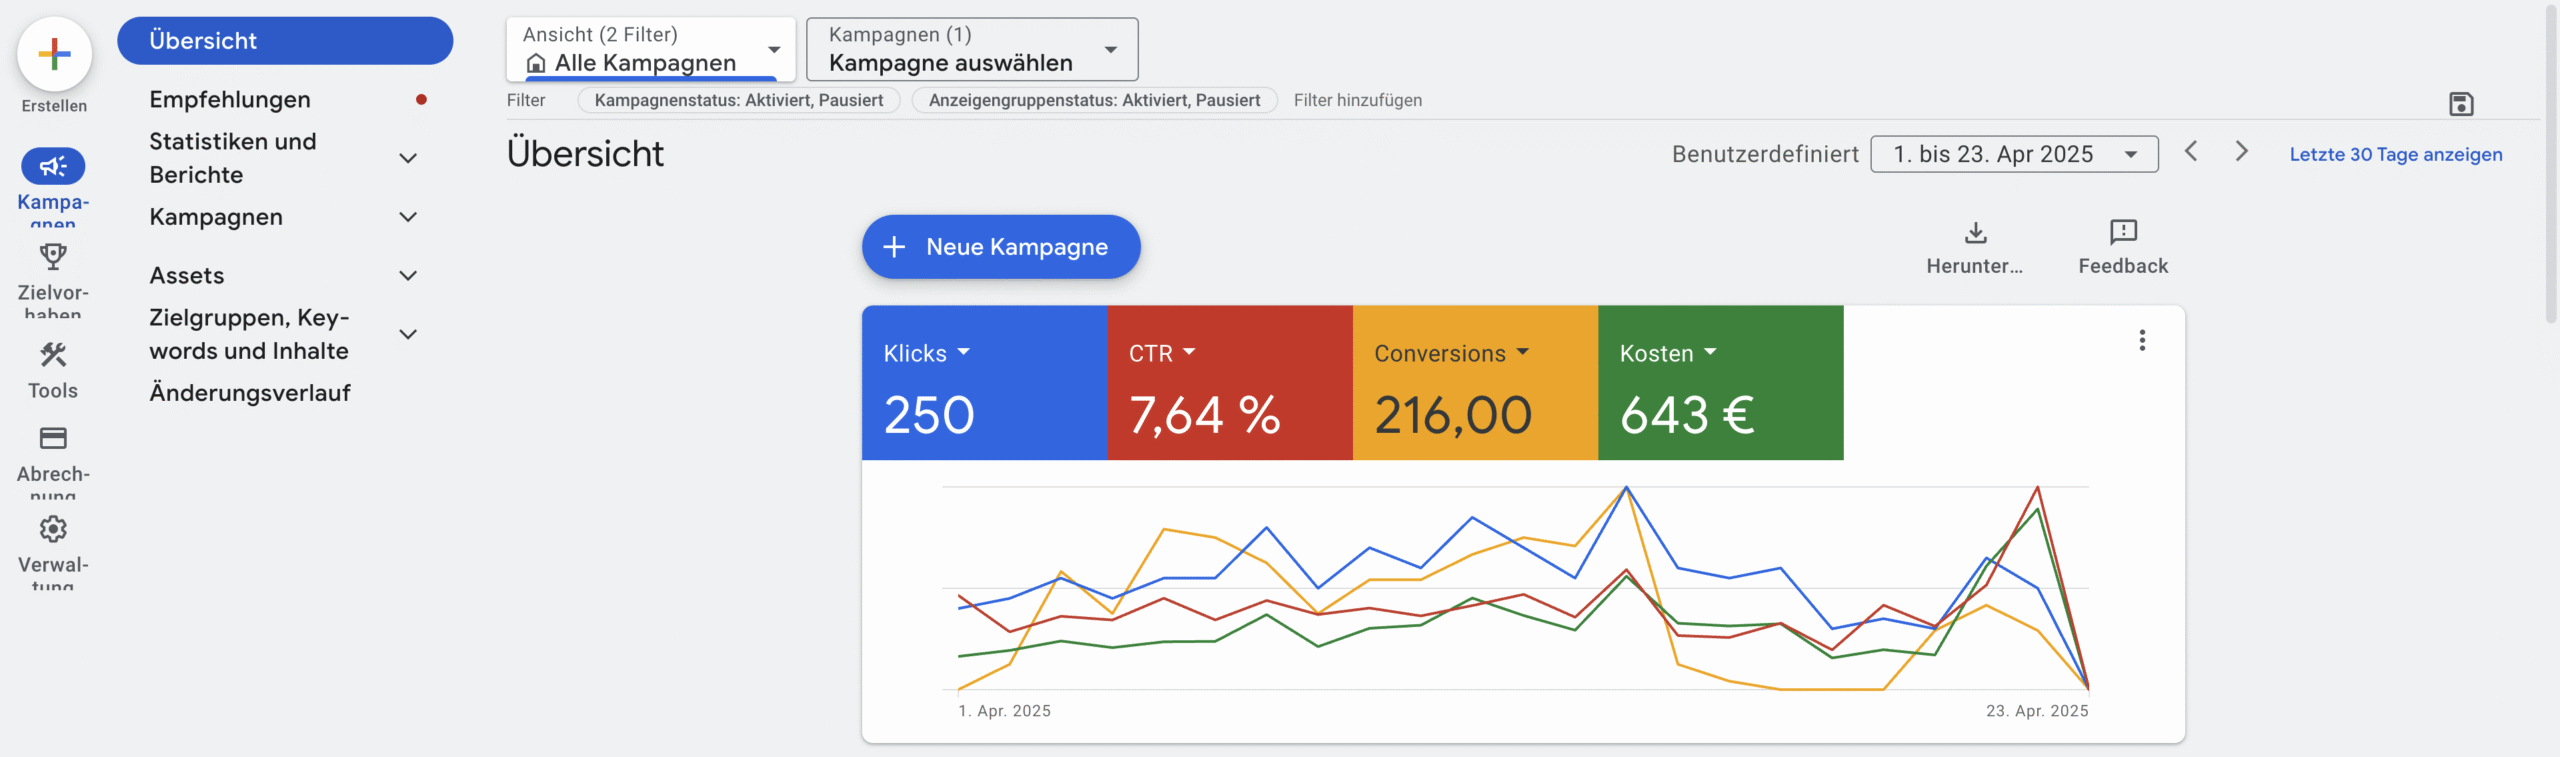Open Verwaltung gear icon

pyautogui.click(x=53, y=529)
